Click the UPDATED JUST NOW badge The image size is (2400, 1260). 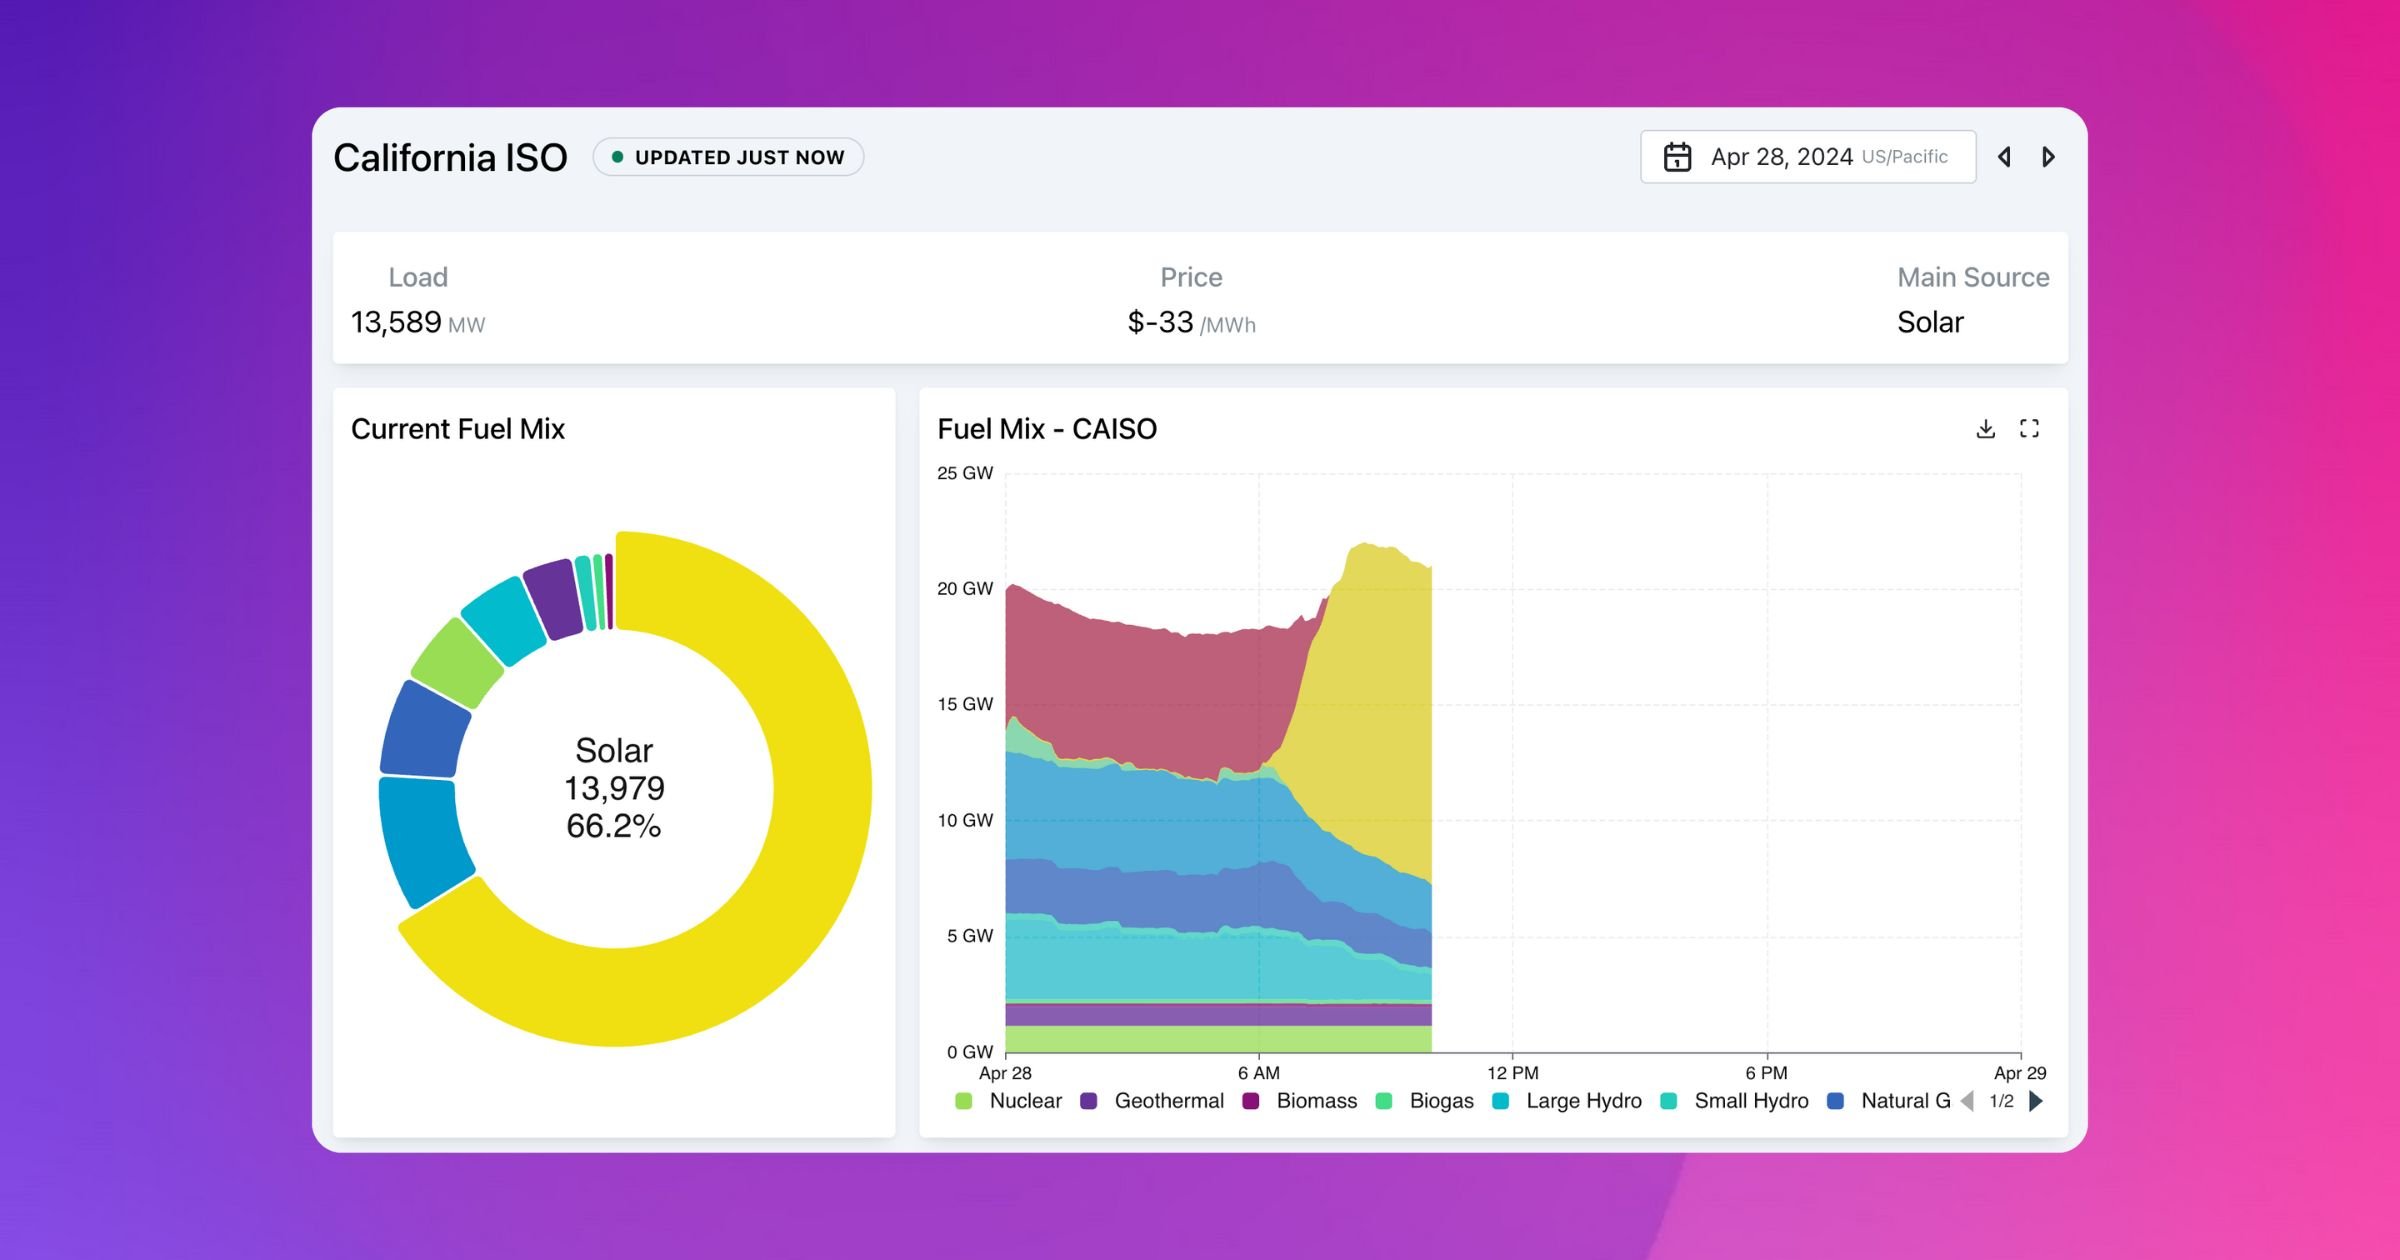pyautogui.click(x=728, y=156)
